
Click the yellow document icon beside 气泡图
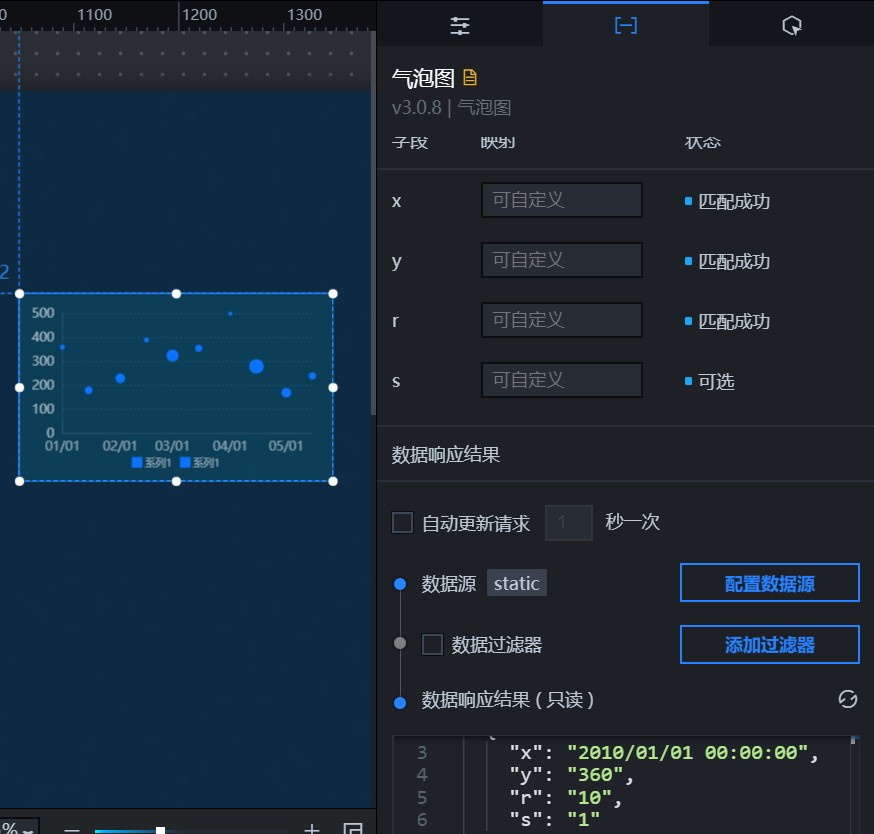(x=470, y=77)
